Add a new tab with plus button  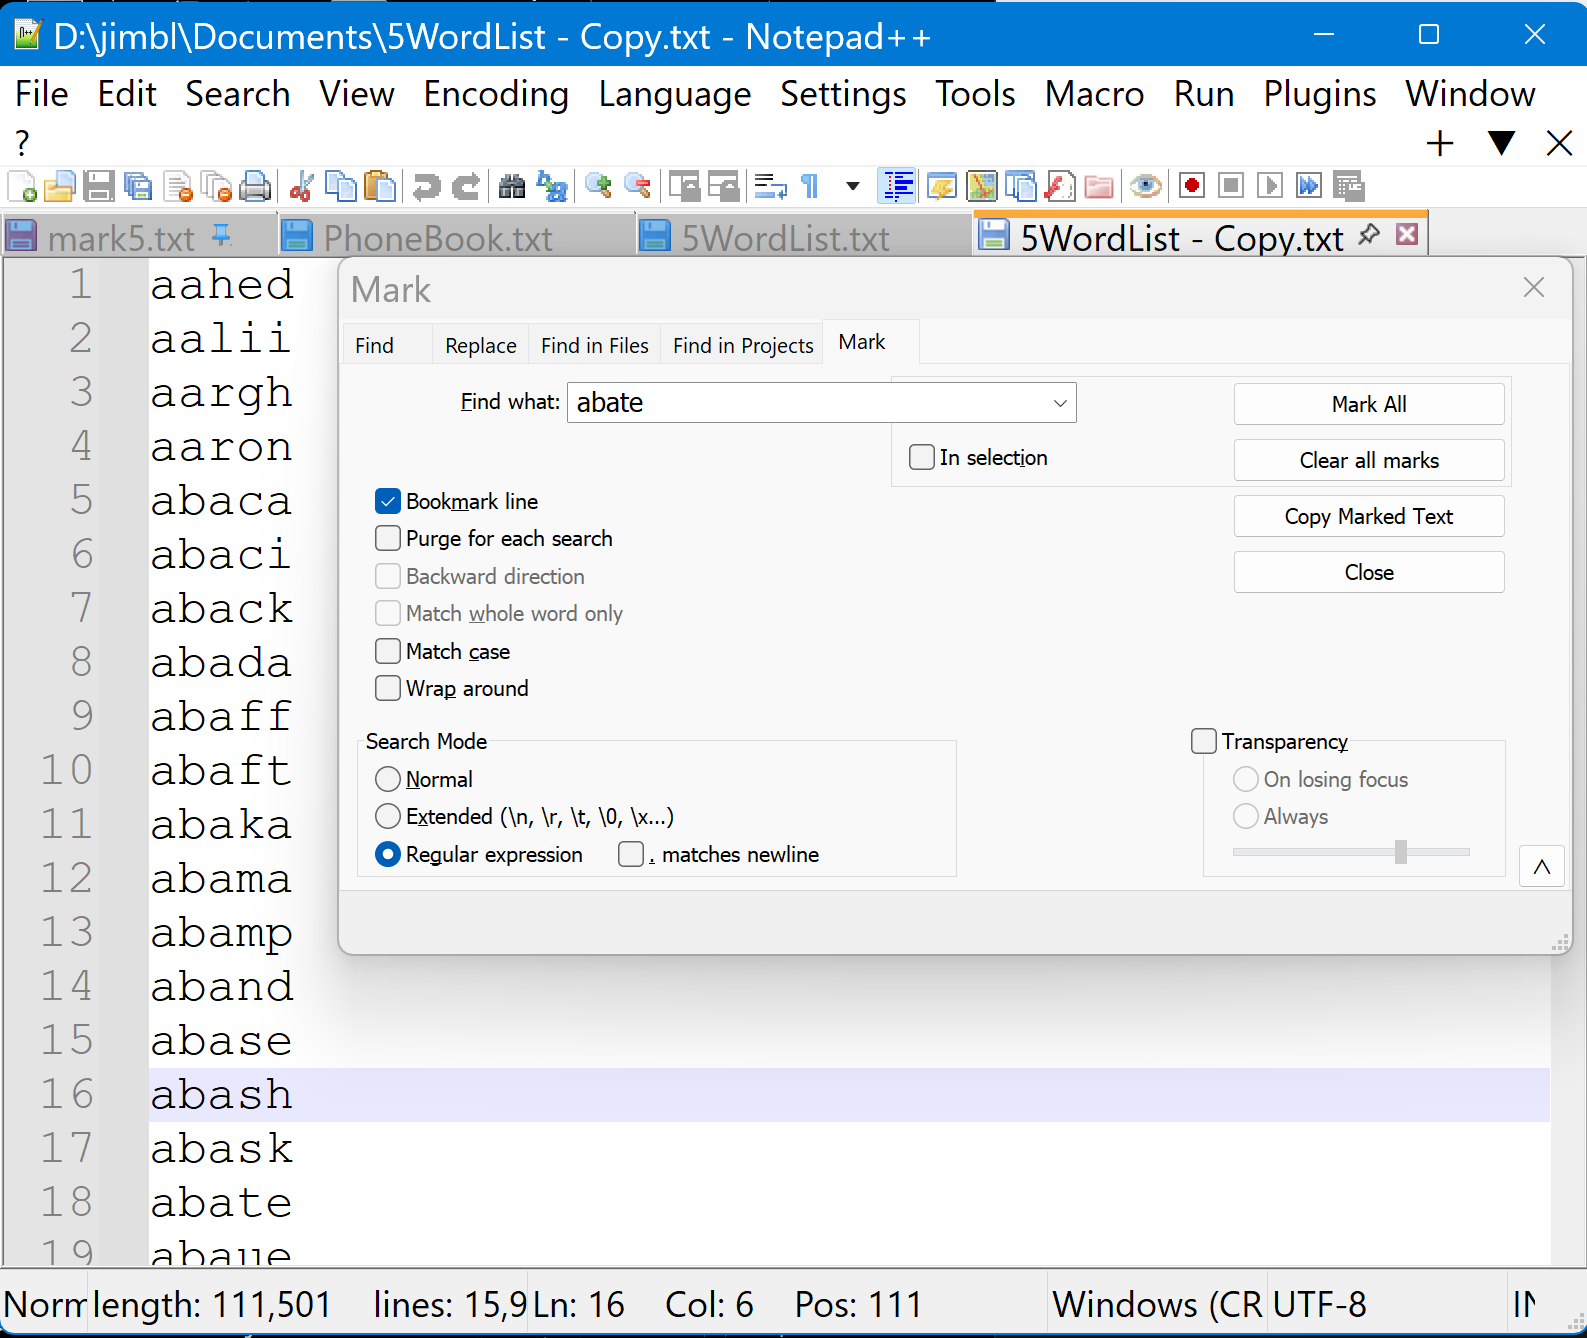[1440, 143]
